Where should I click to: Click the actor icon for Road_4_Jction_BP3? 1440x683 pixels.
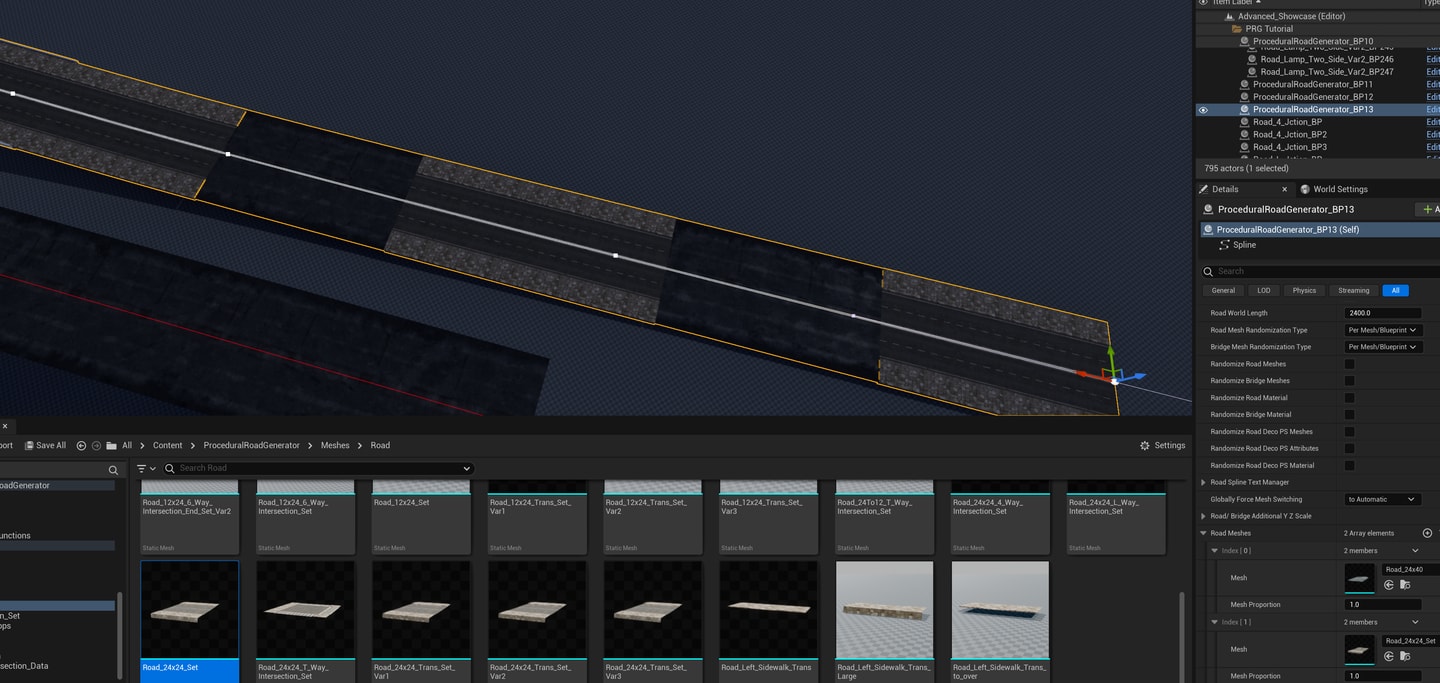point(1245,147)
